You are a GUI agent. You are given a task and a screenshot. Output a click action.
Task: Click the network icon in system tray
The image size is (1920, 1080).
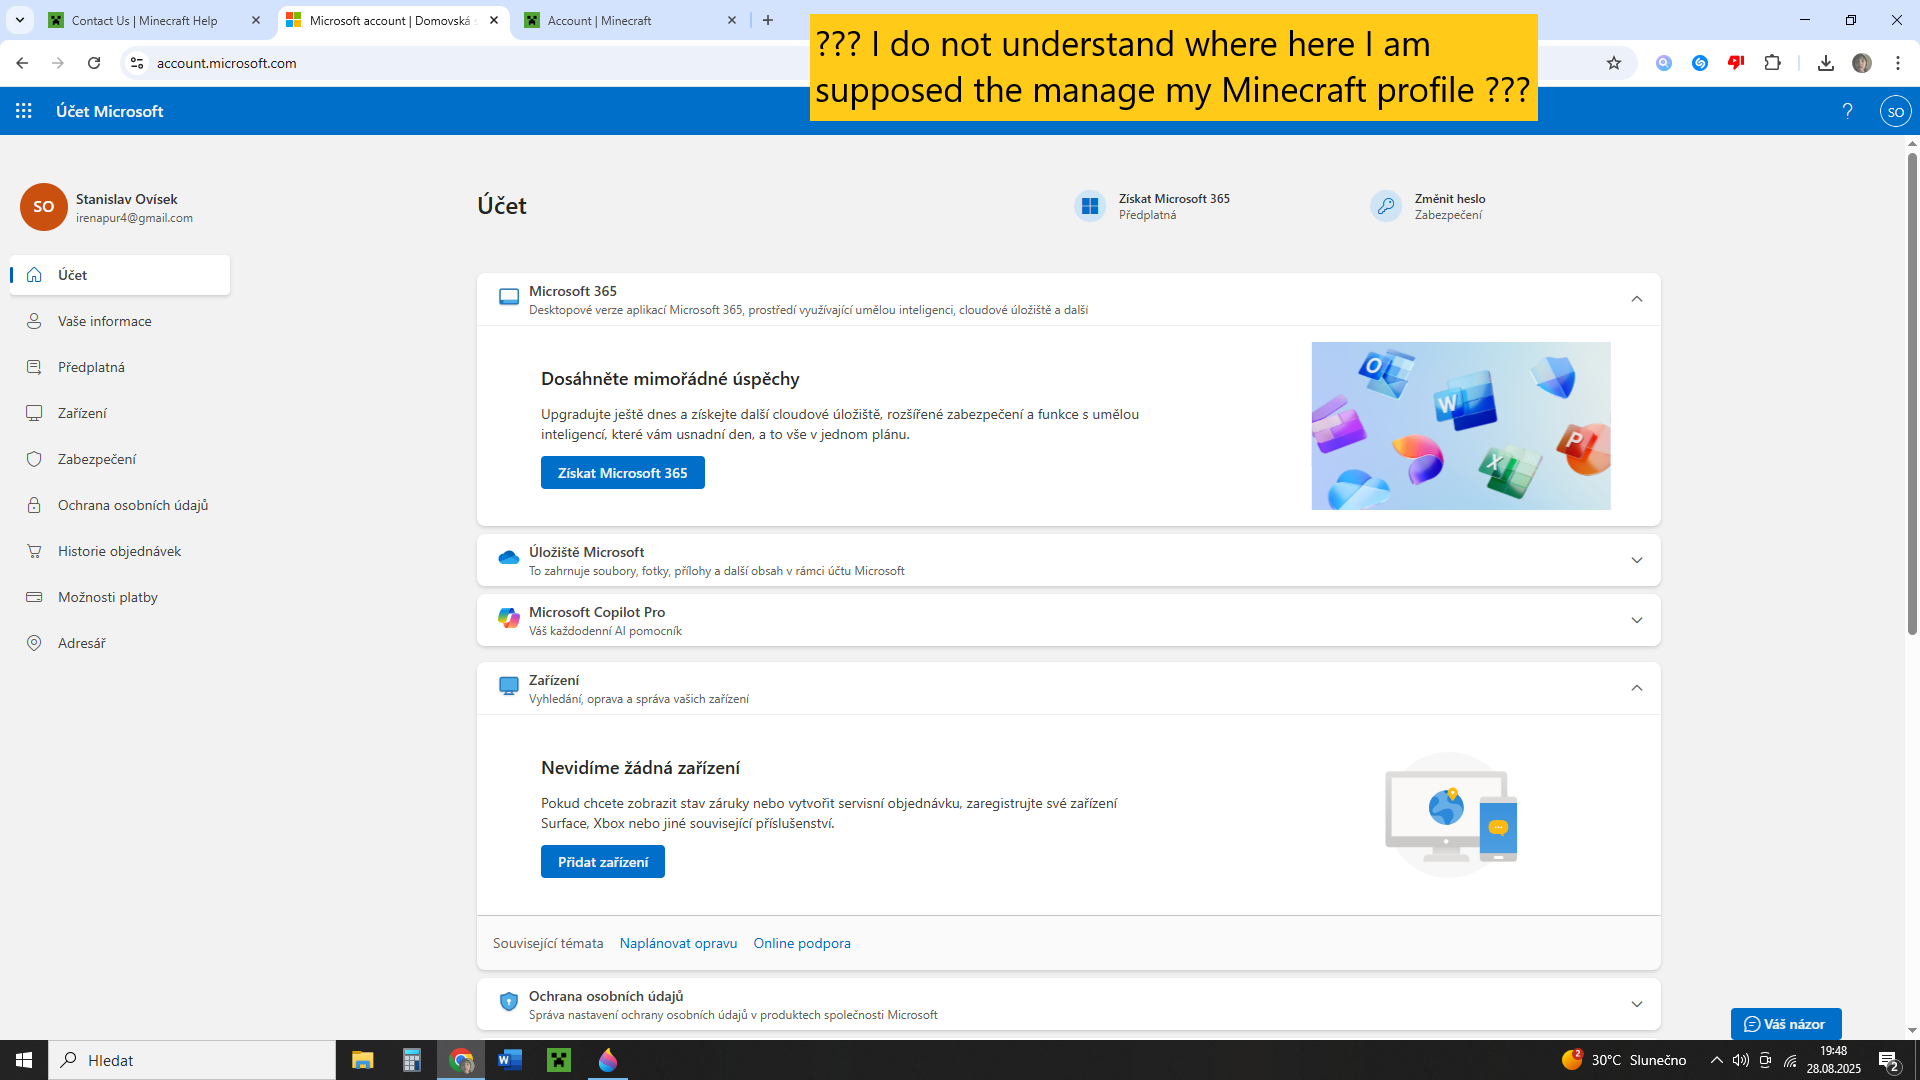(1791, 1060)
